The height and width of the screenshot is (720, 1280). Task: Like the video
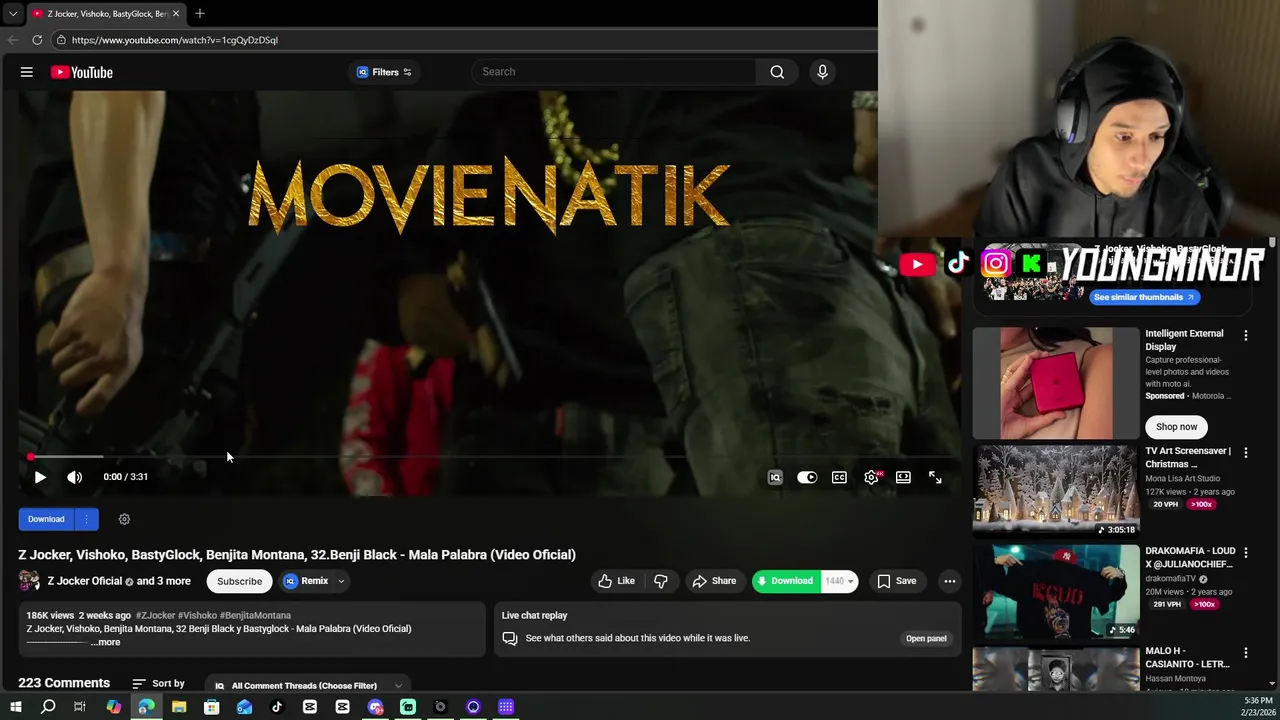[x=616, y=581]
